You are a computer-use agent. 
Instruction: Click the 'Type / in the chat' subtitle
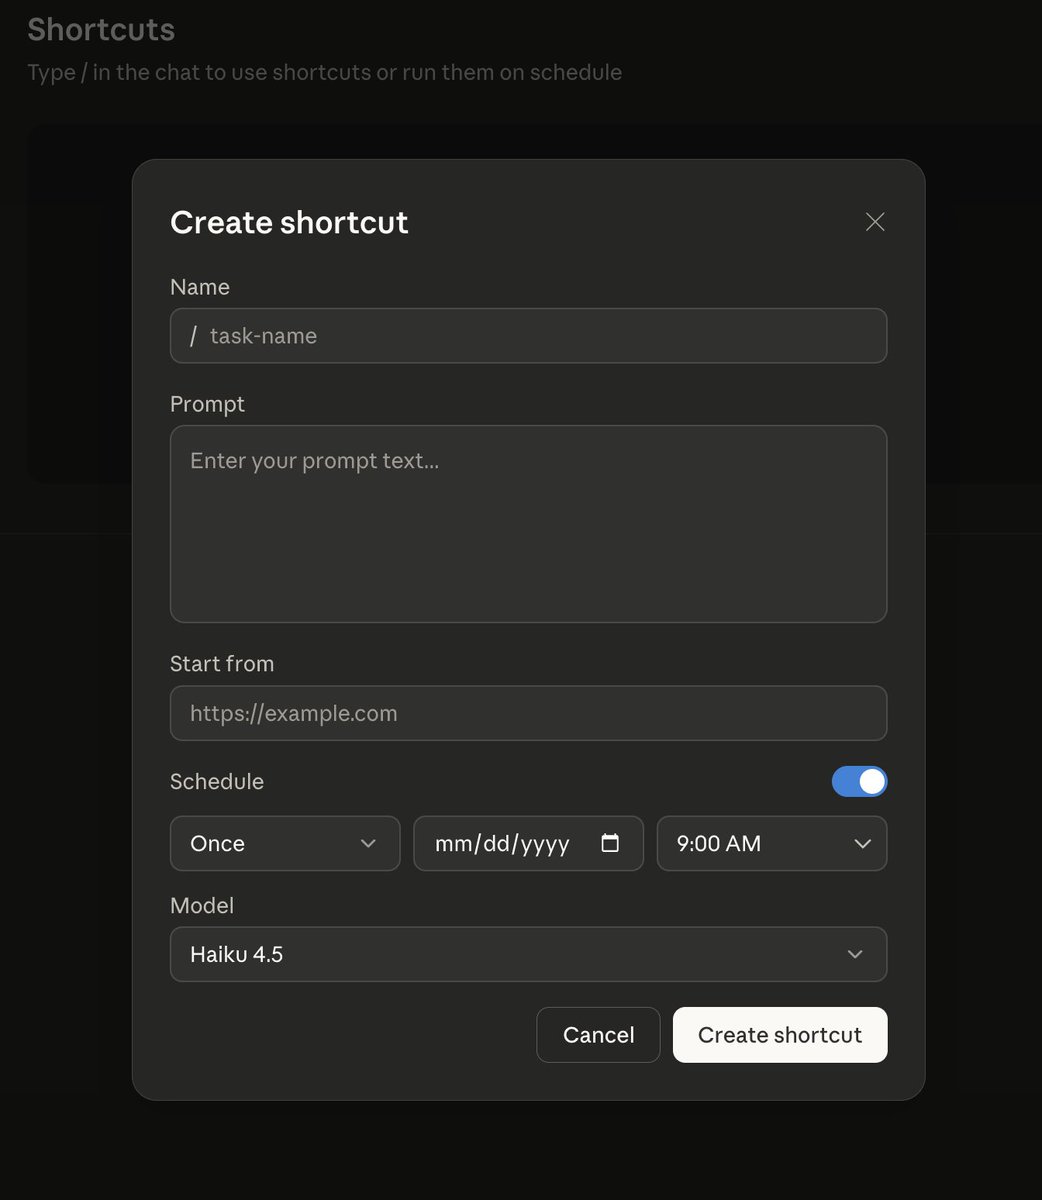click(325, 73)
